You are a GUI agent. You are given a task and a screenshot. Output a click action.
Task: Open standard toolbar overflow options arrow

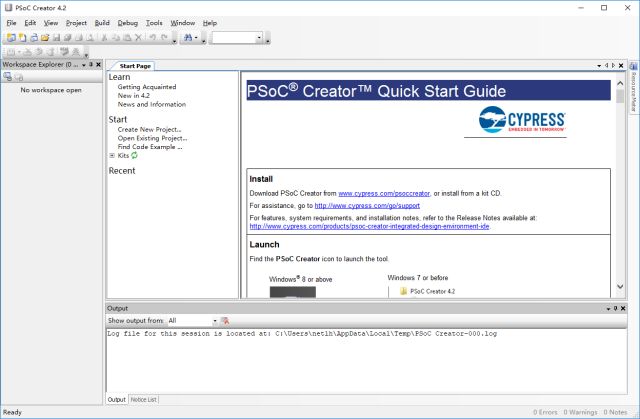pos(174,41)
